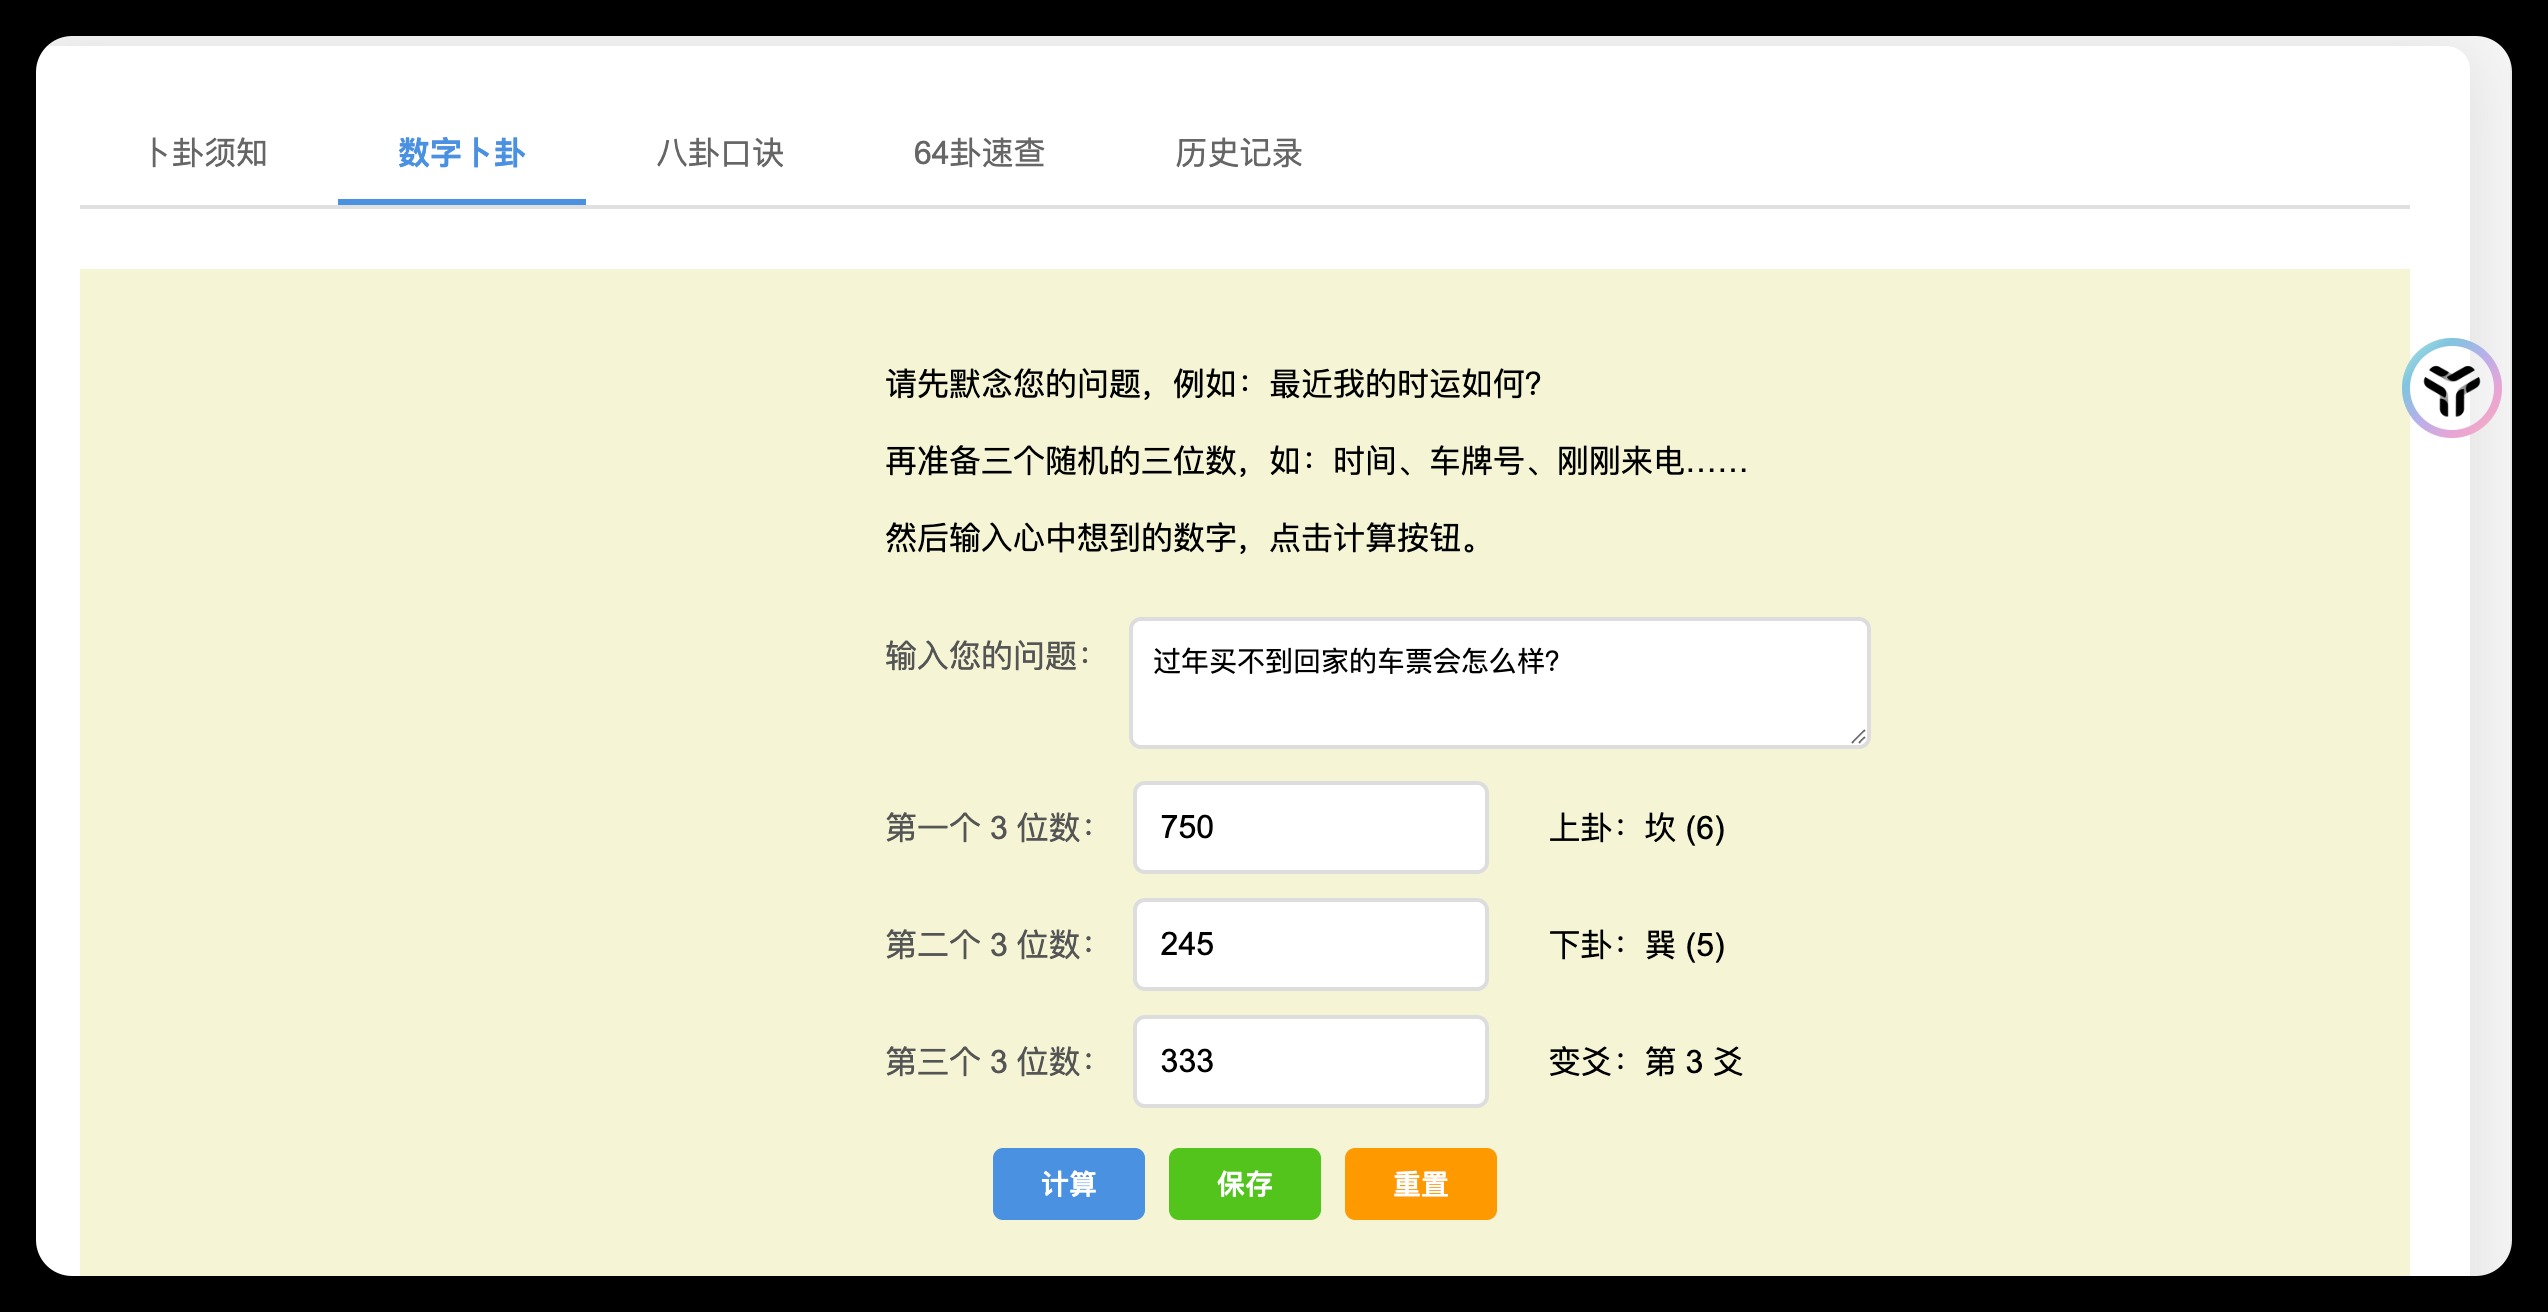Switch to the 八卦口诀 tab
2548x1312 pixels.
point(720,153)
